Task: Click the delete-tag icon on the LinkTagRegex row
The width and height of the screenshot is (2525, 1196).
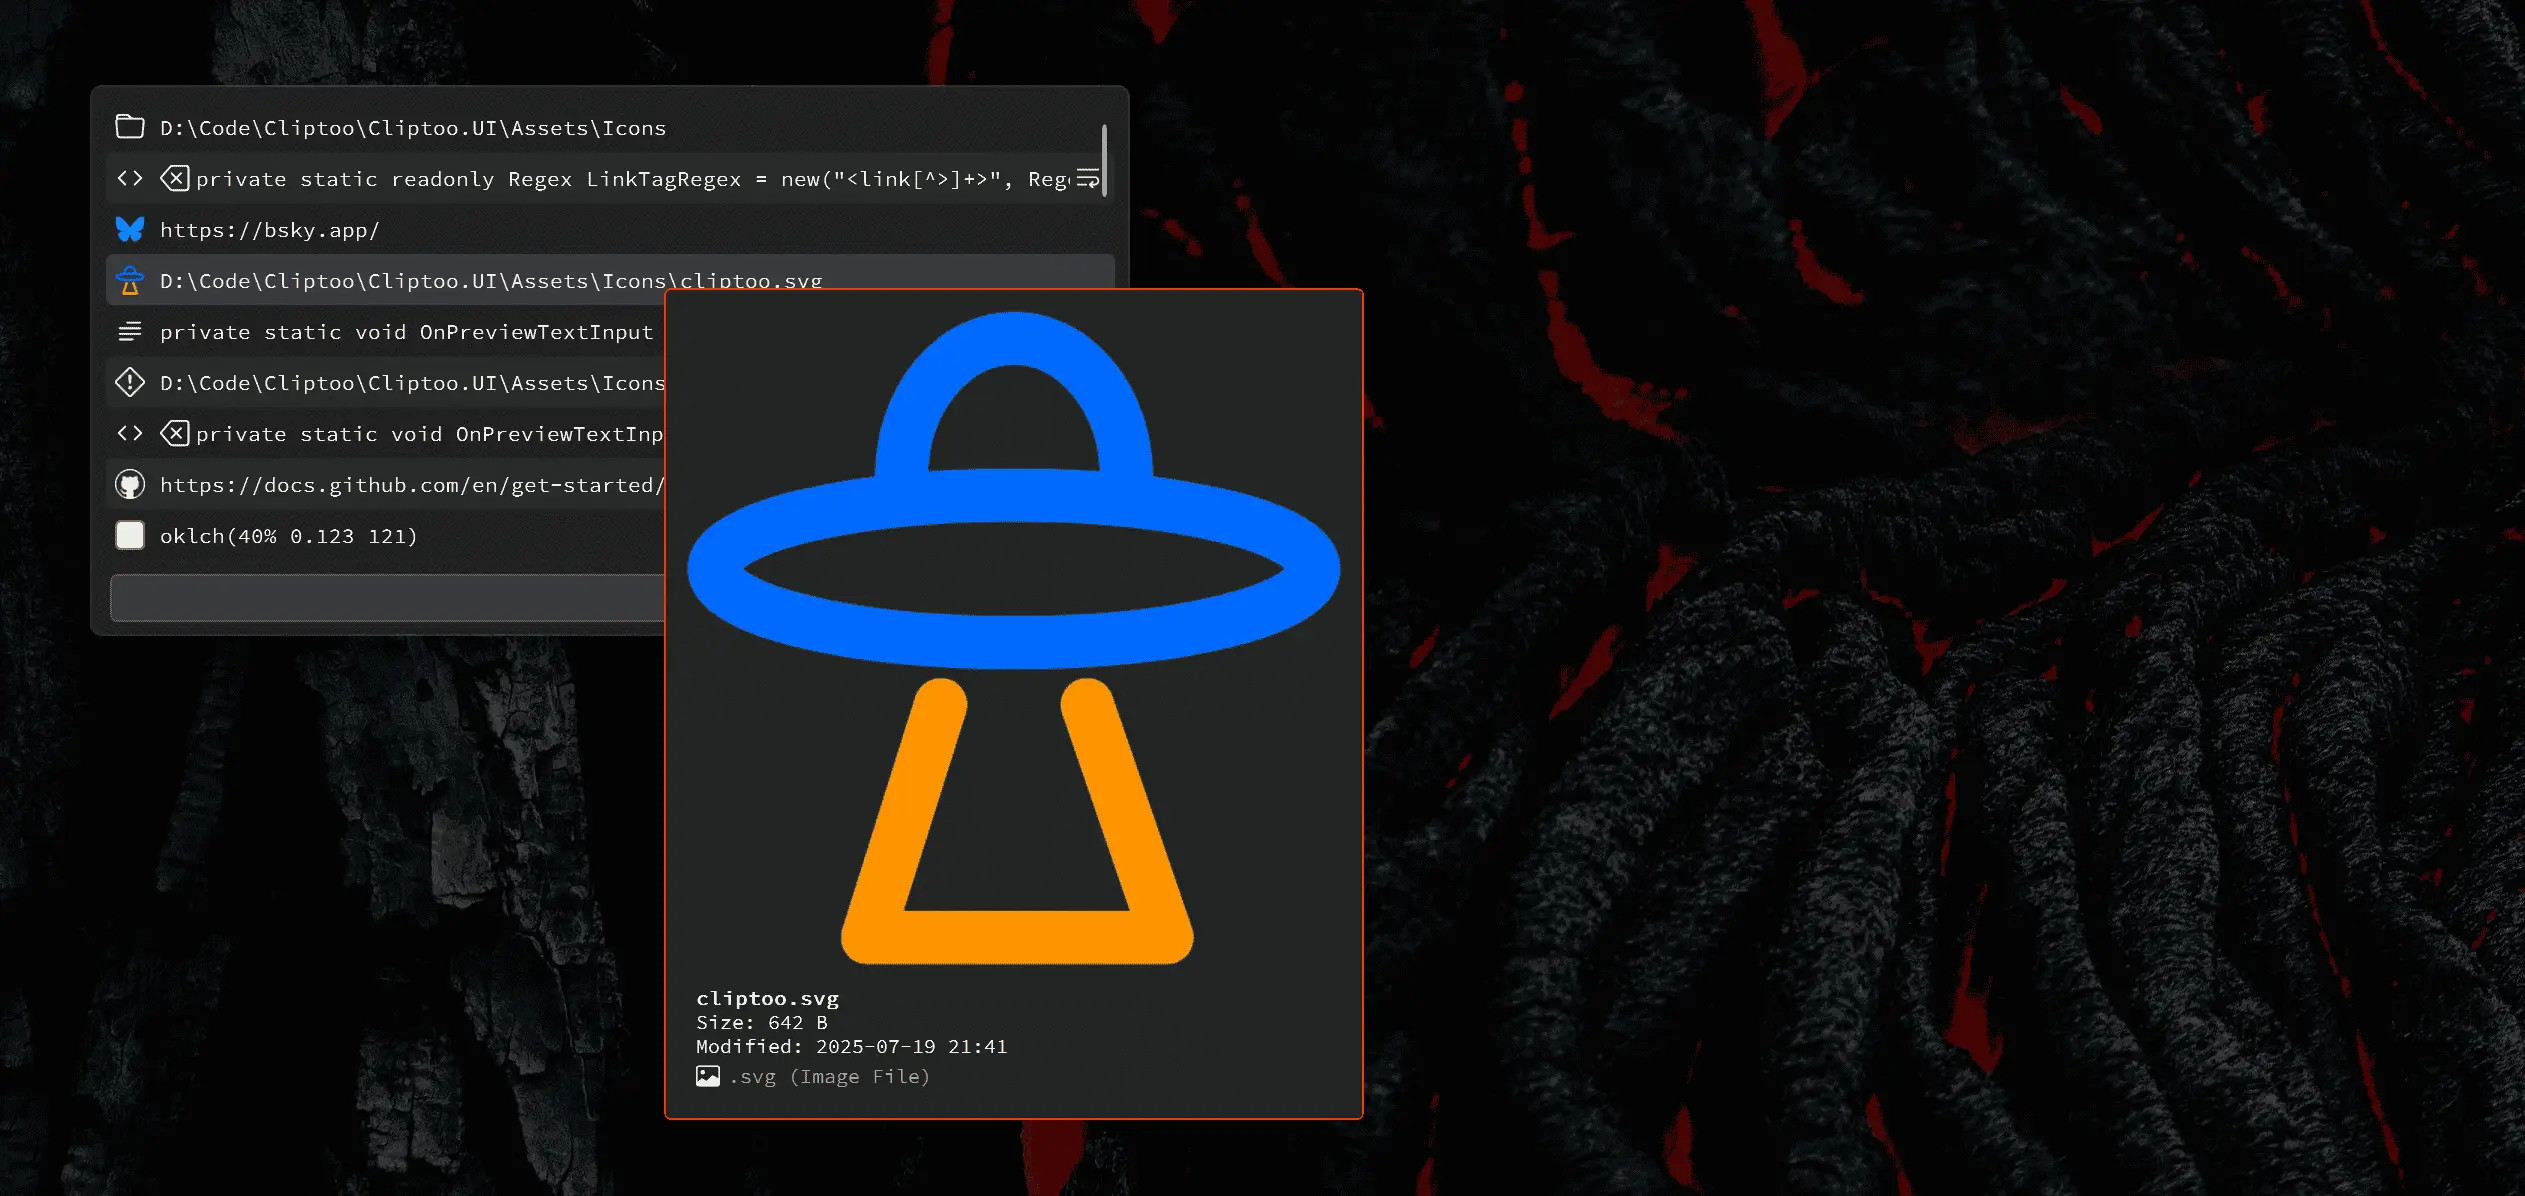Action: pos(175,179)
